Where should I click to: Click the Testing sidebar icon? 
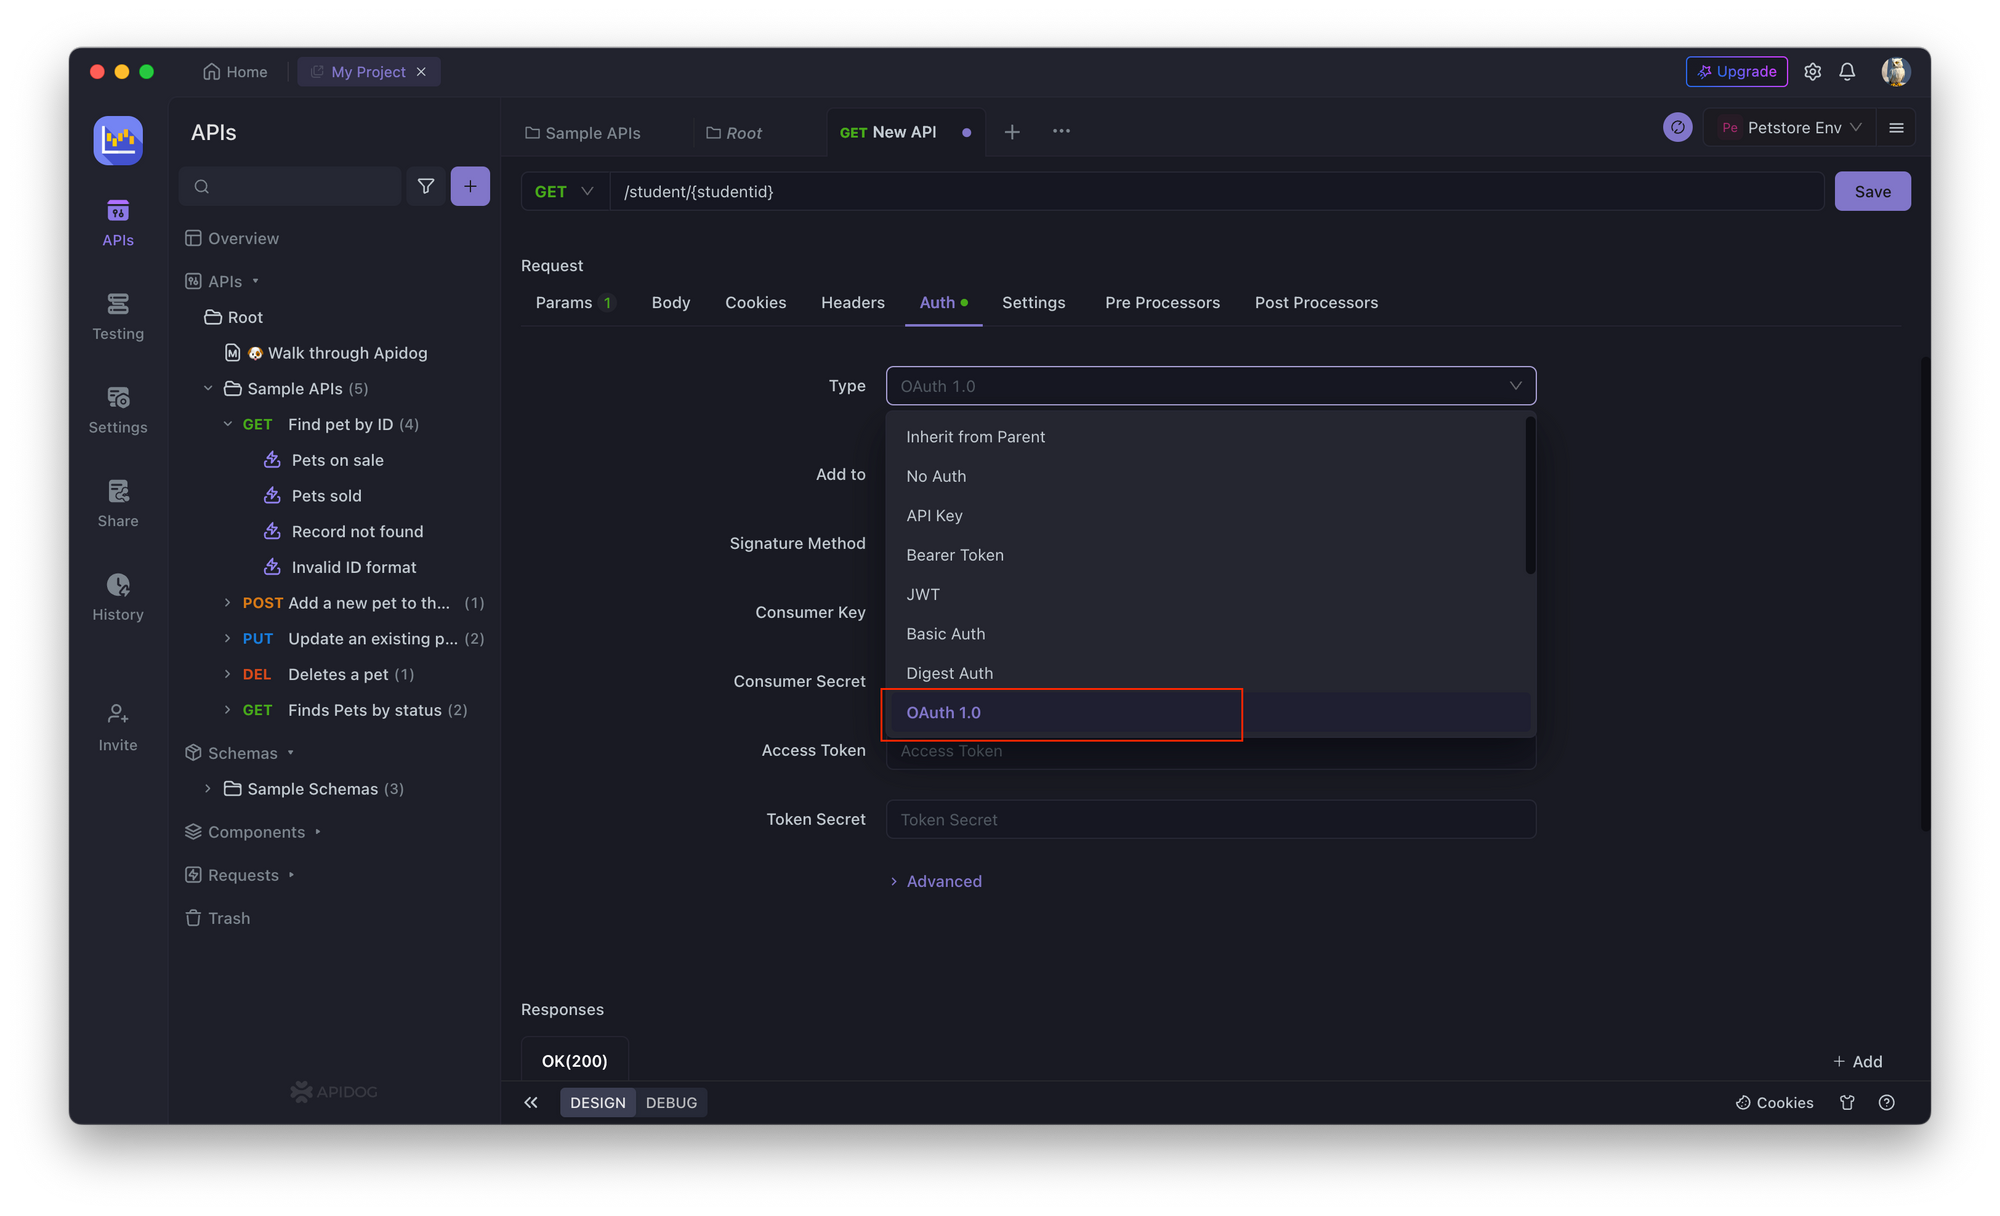point(119,314)
